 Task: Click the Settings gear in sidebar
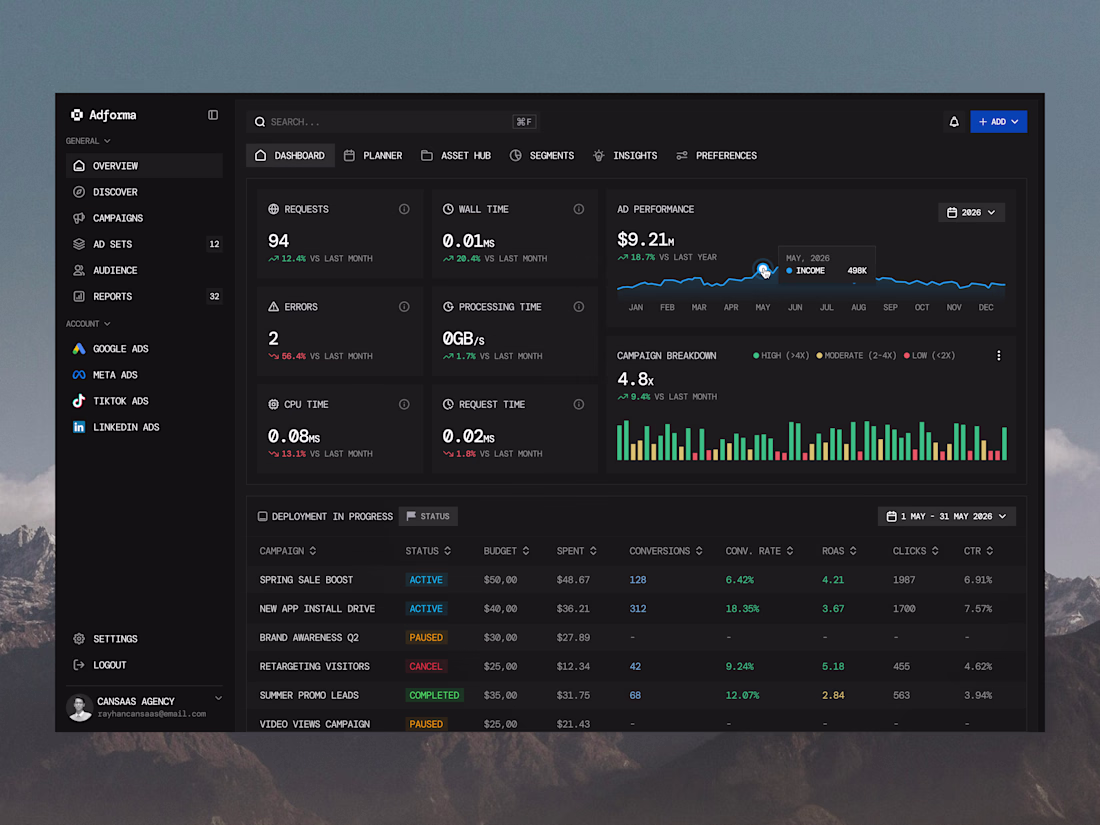coord(79,638)
